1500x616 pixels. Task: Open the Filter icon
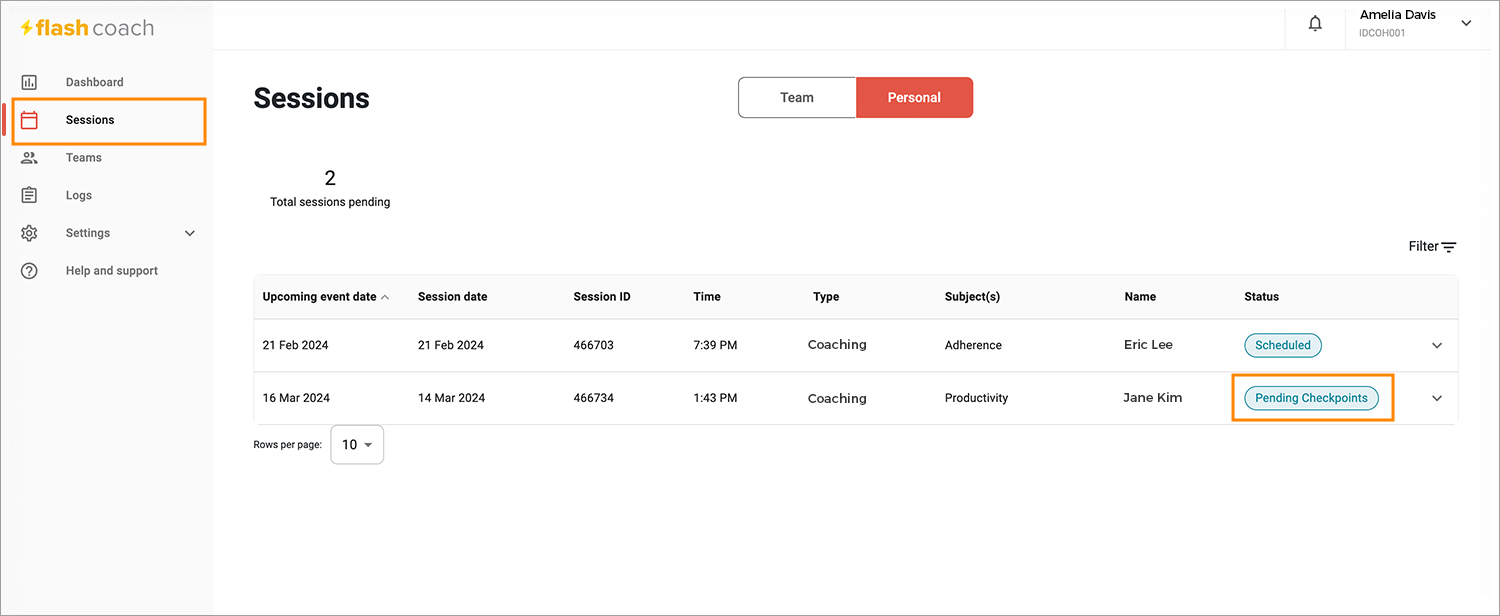coord(1449,247)
